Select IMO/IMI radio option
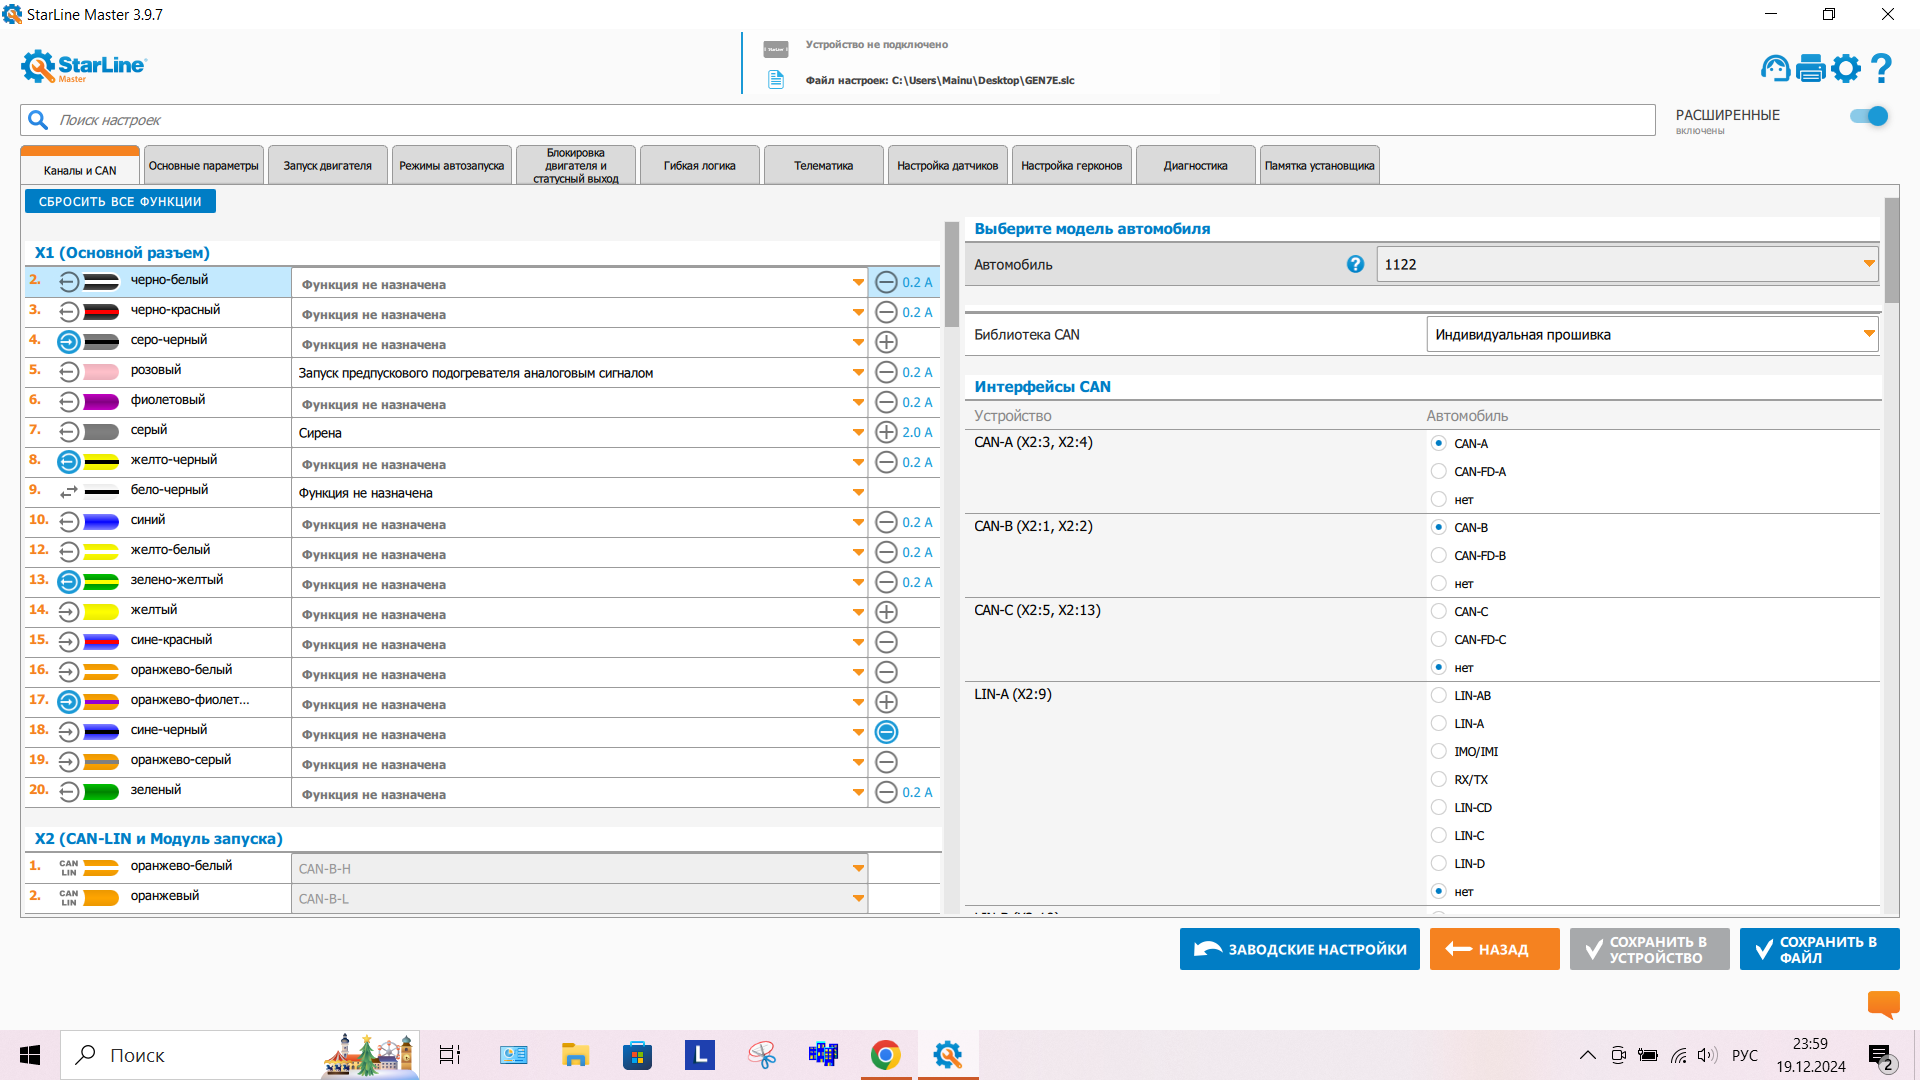 [1439, 751]
